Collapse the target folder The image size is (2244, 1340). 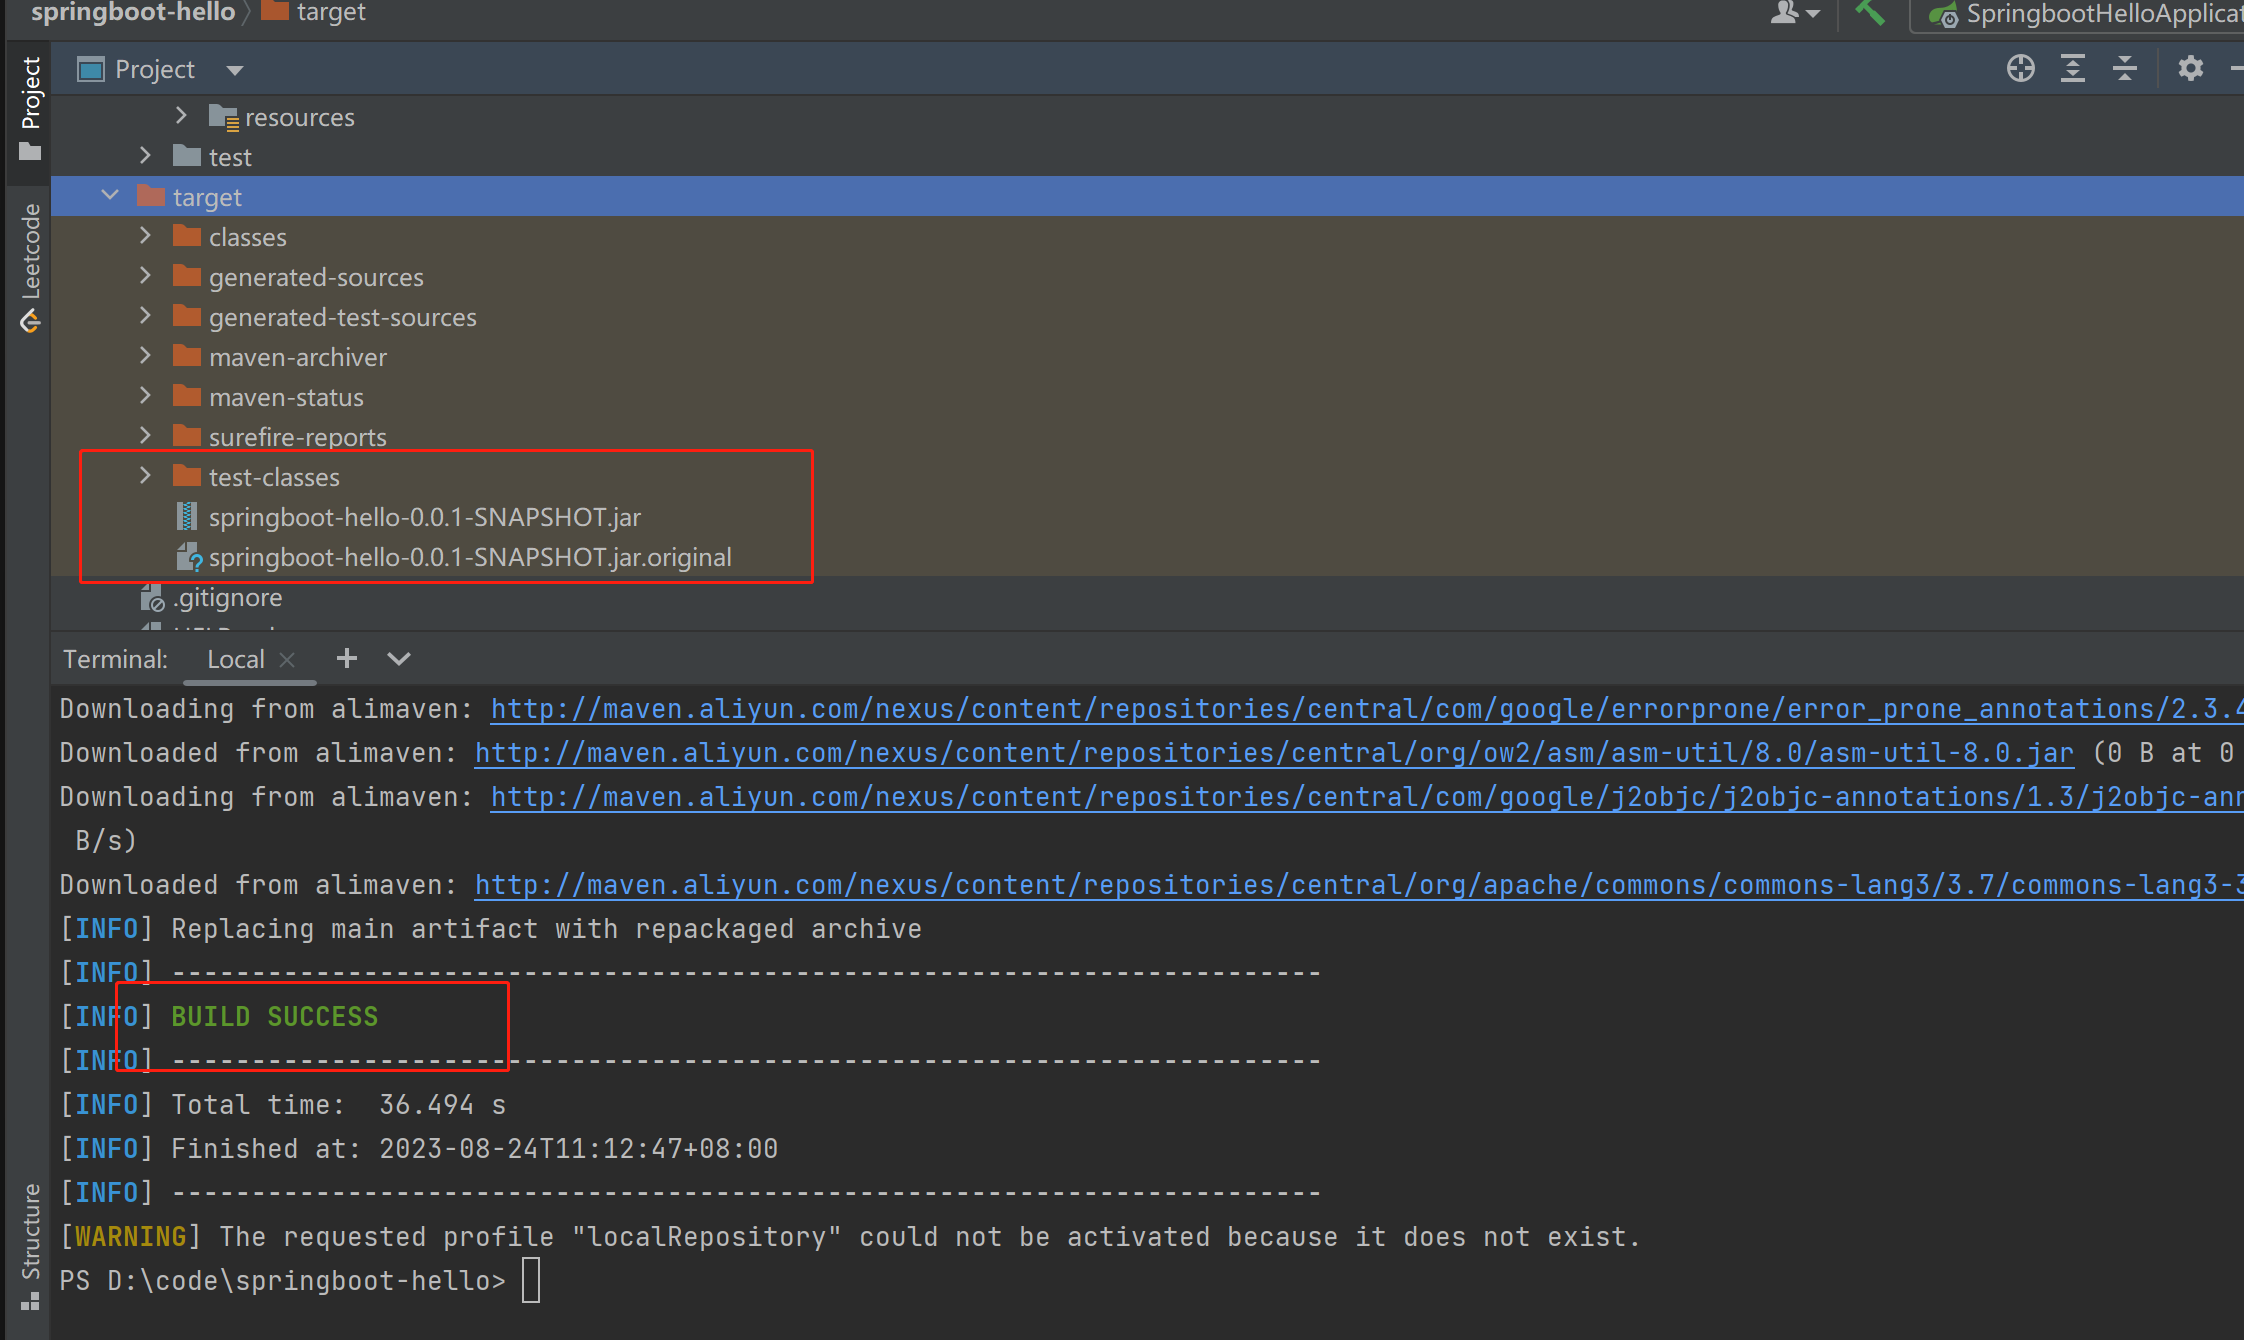(x=110, y=196)
